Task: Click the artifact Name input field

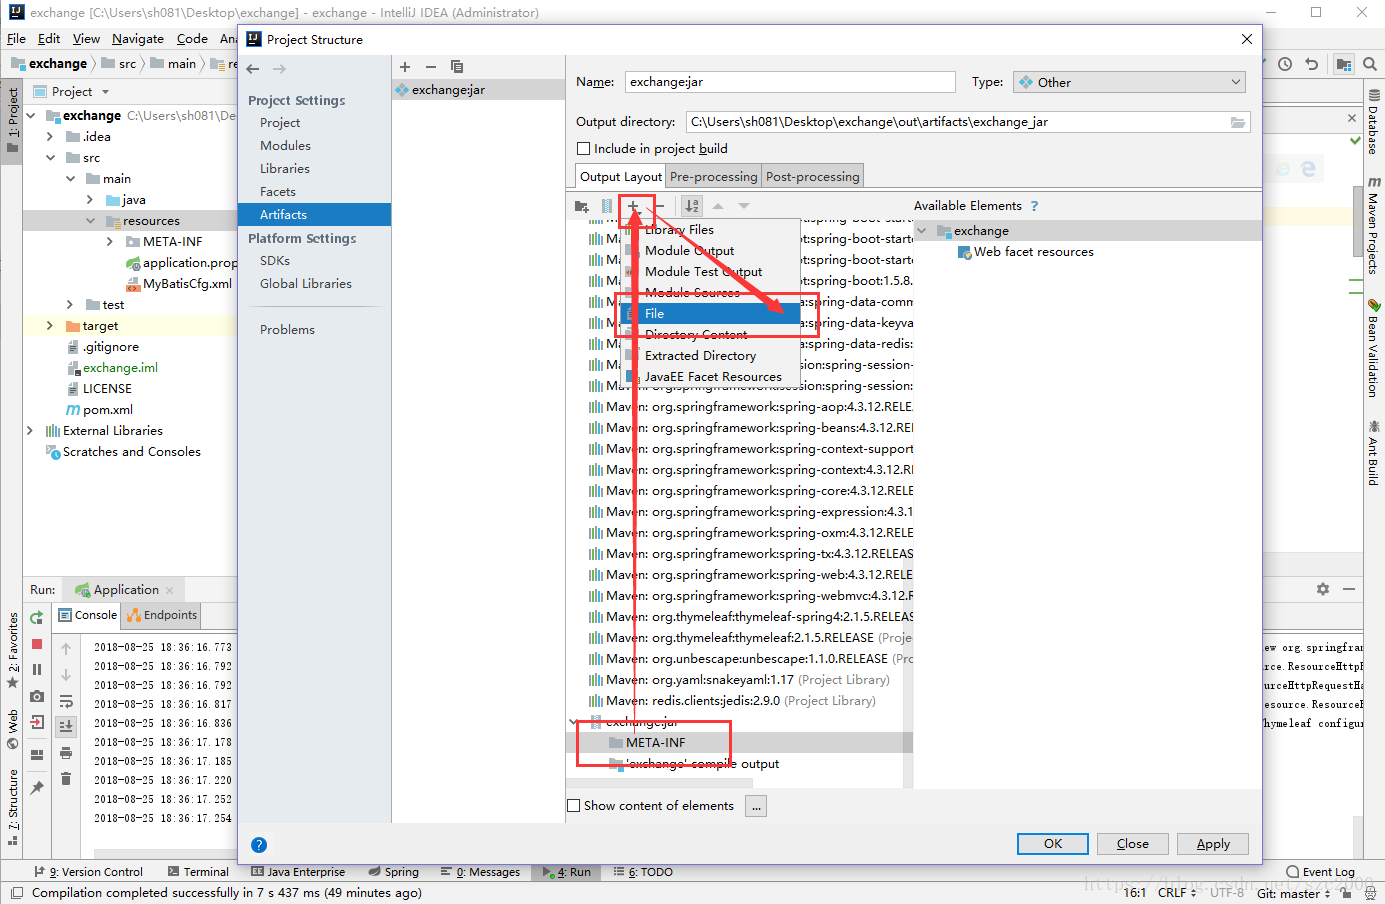Action: 790,82
